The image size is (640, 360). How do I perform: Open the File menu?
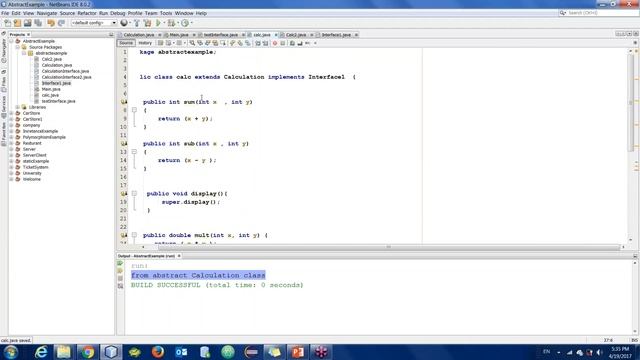pos(5,13)
